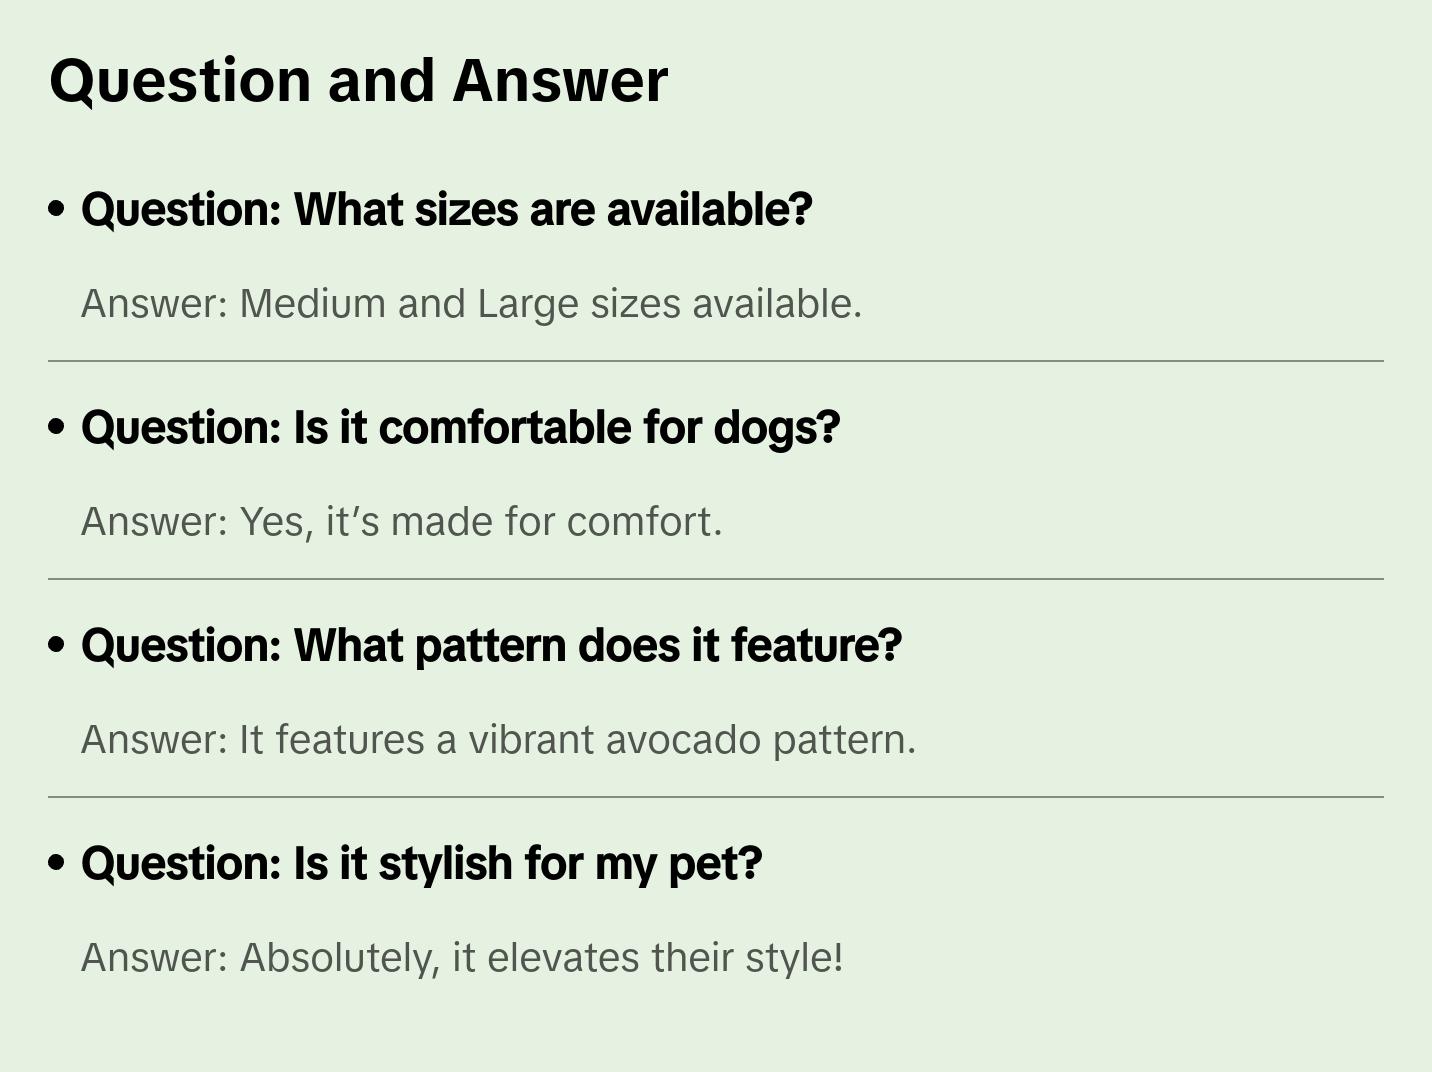Click the word "dogs?" in the second question
Image resolution: width=1432 pixels, height=1072 pixels.
pyautogui.click(x=777, y=428)
